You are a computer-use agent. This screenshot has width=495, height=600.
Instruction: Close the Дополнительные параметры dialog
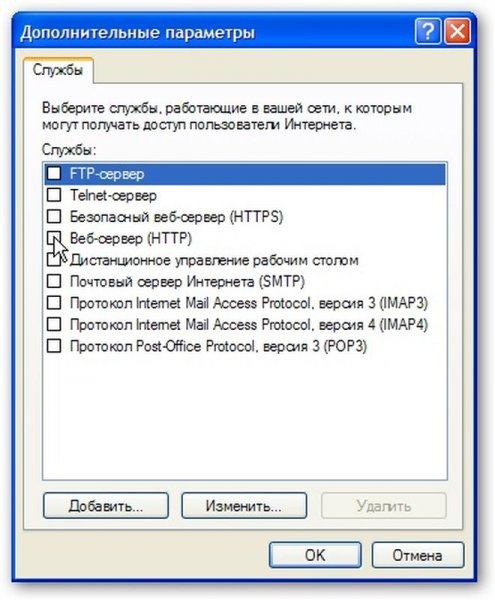pos(457,32)
